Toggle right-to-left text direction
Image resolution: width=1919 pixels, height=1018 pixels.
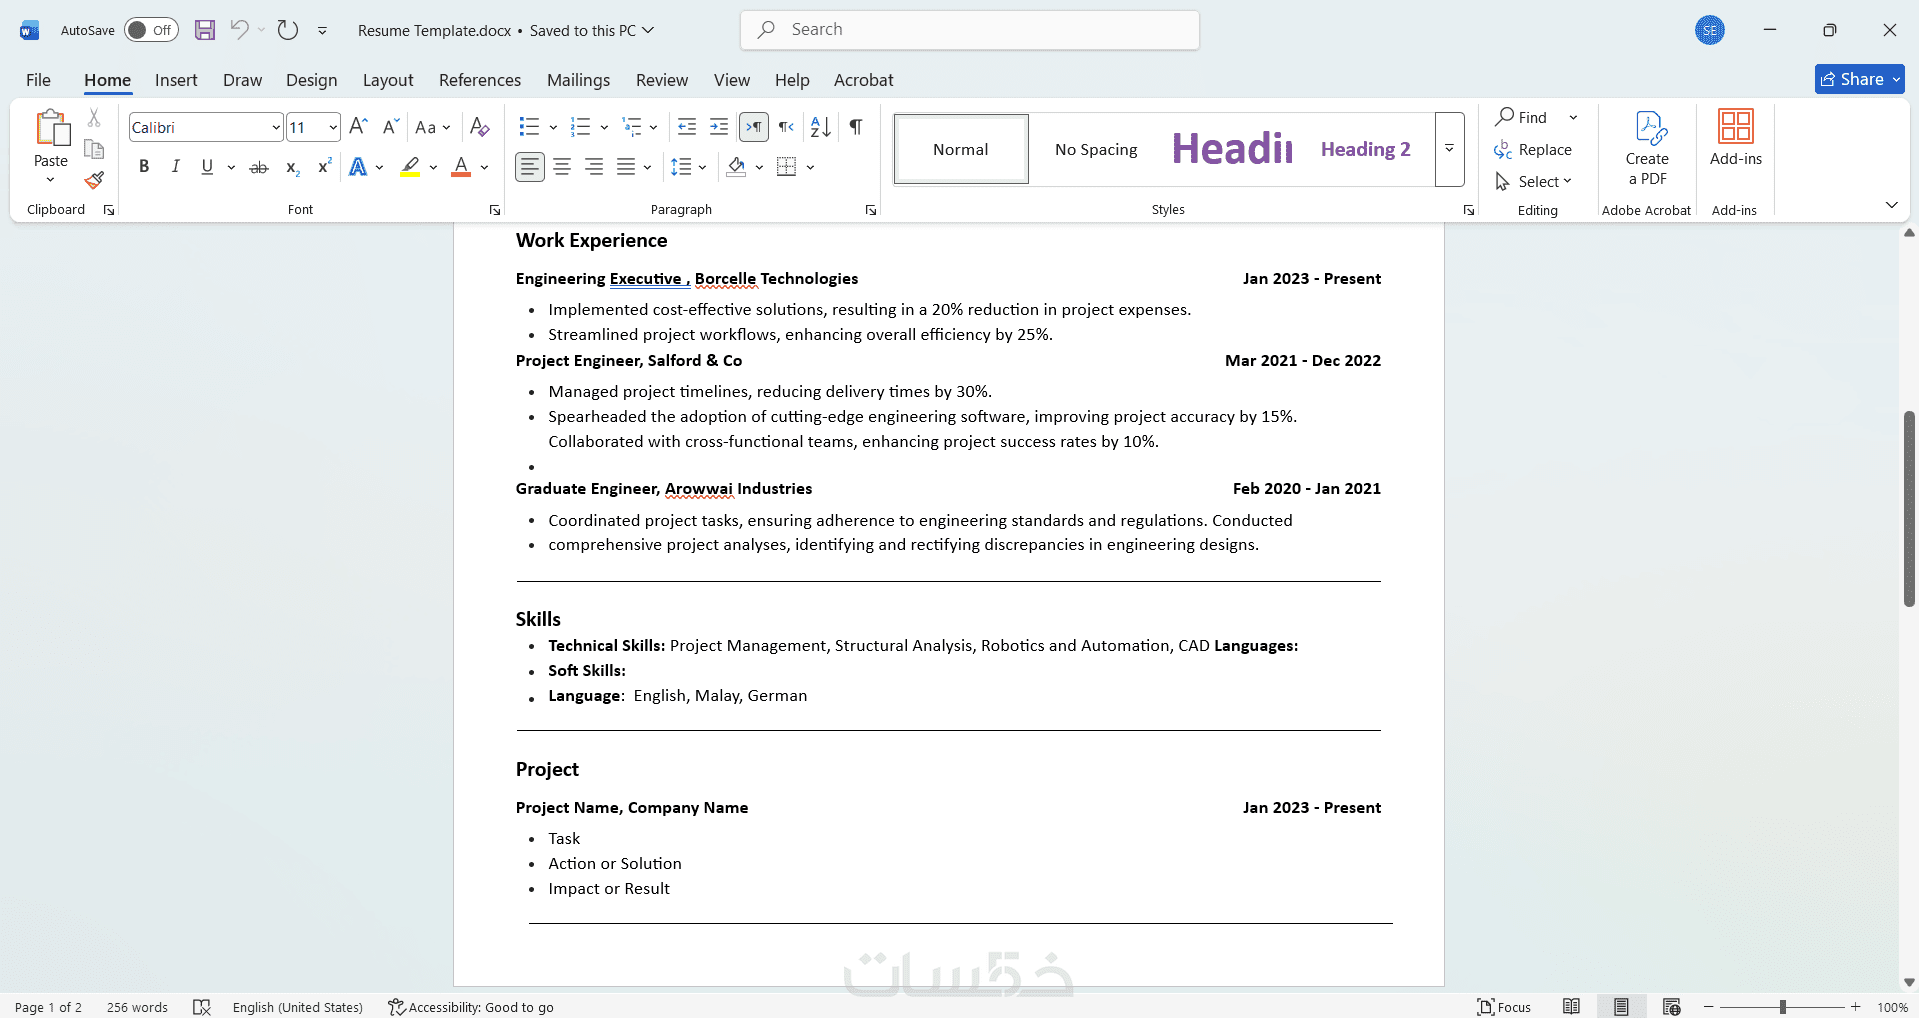point(787,127)
